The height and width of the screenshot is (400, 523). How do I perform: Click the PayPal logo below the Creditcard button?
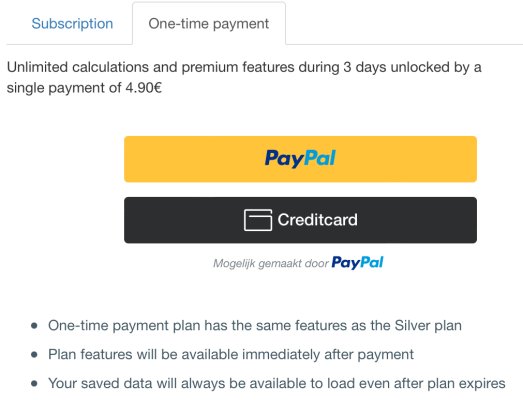tap(357, 263)
